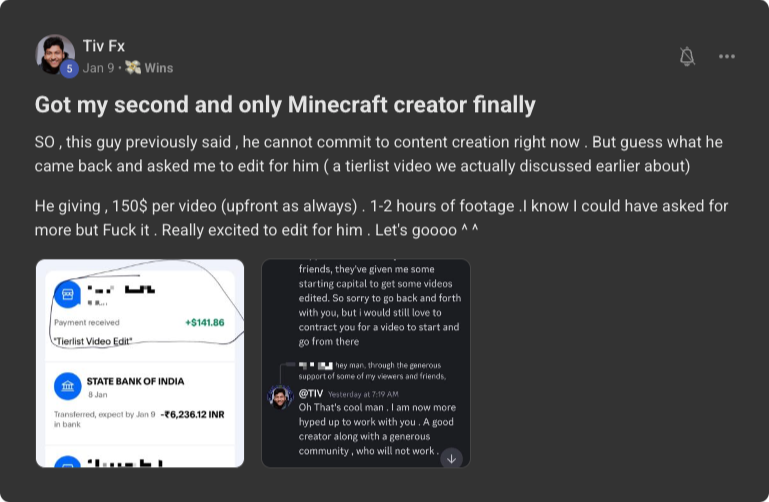The image size is (769, 502).
Task: Click the post title about Minecraft creator
Action: coord(285,104)
